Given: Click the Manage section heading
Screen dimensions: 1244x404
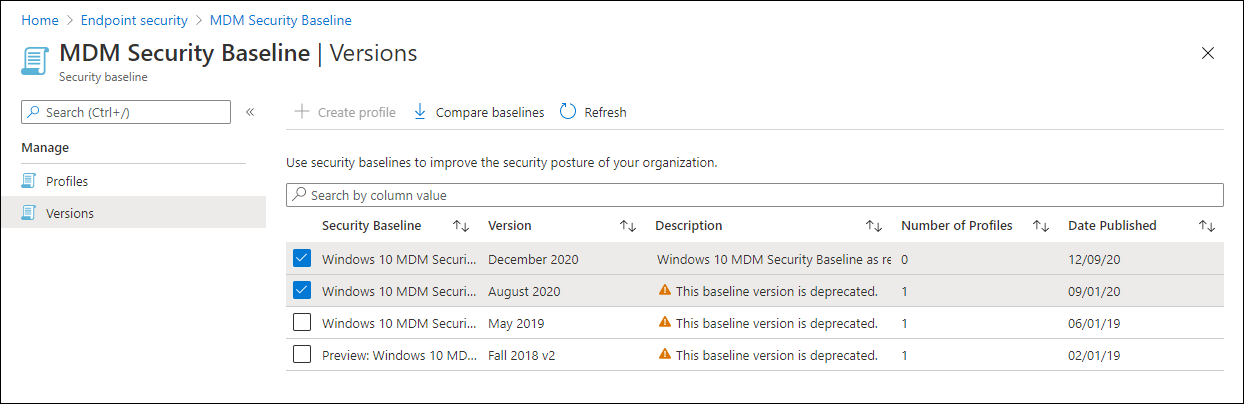Looking at the screenshot, I should pyautogui.click(x=45, y=147).
